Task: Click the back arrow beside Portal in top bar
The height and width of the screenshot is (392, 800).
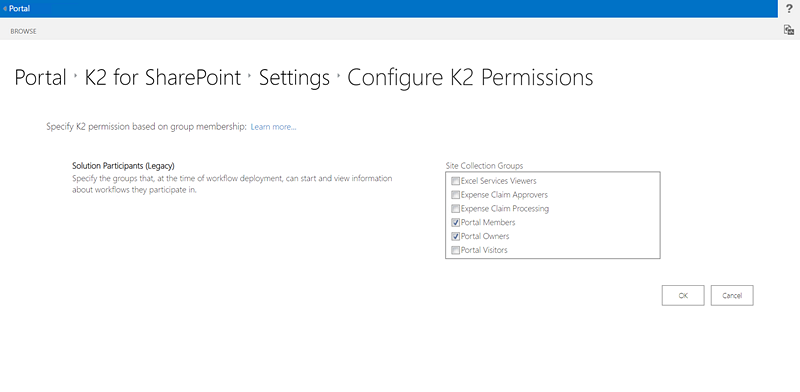Action: click(x=5, y=9)
